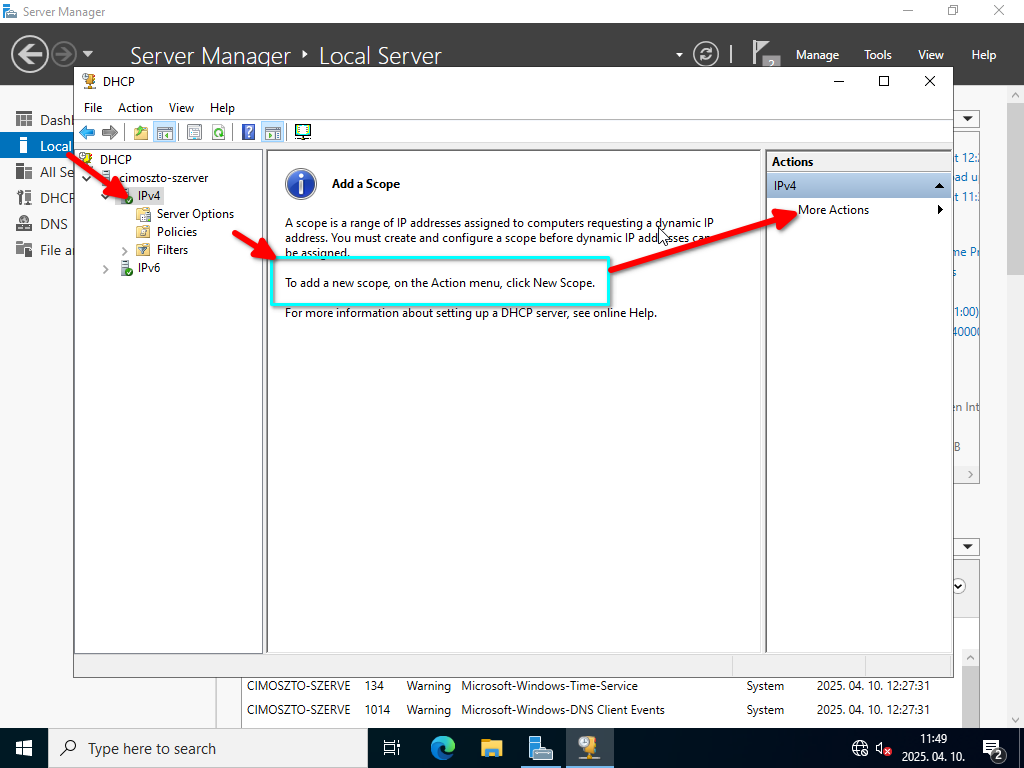Expand the Filters node in the tree
The image size is (1024, 768).
coord(125,250)
